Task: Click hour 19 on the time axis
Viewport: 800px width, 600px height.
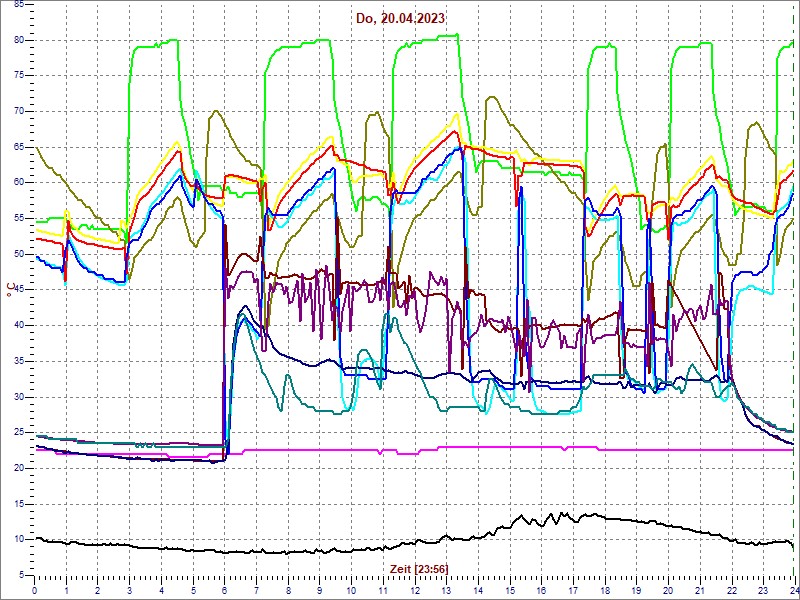Action: click(636, 590)
